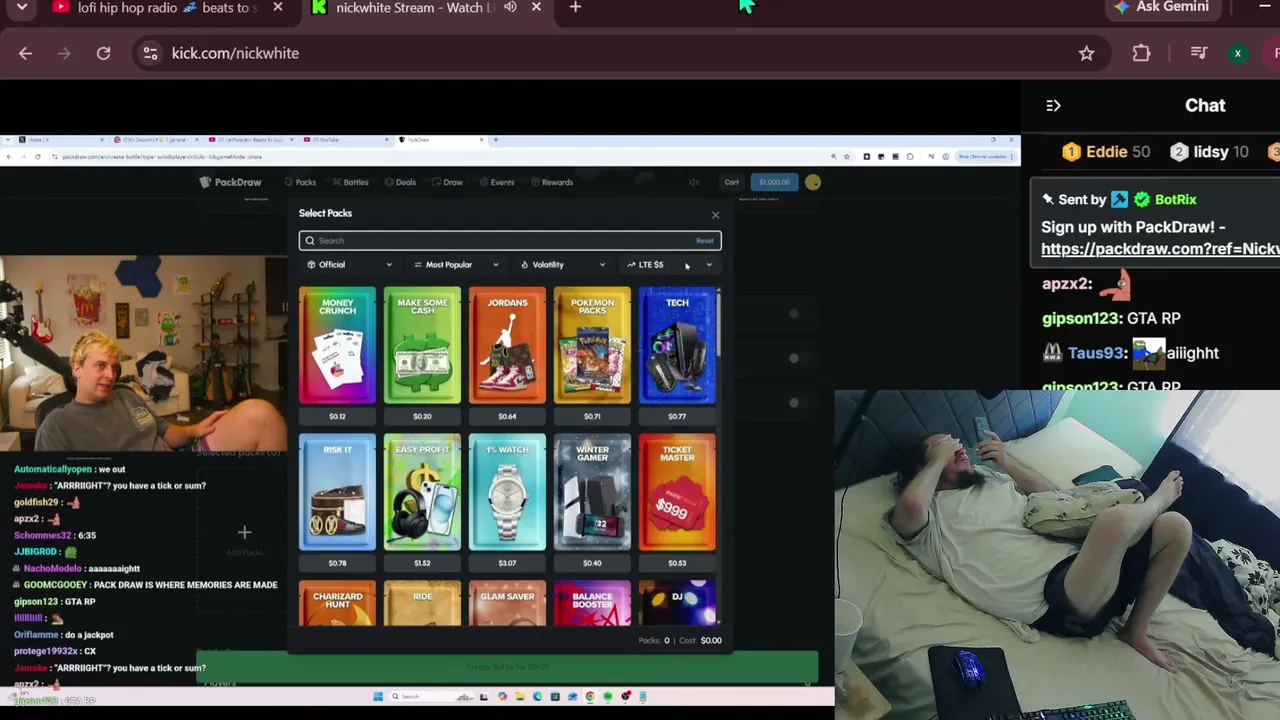The width and height of the screenshot is (1280, 720).
Task: Click Taus93 username in chat
Action: [1096, 353]
